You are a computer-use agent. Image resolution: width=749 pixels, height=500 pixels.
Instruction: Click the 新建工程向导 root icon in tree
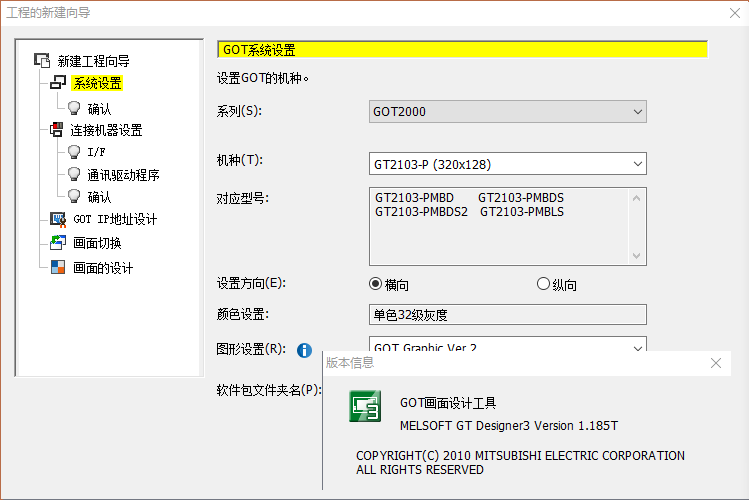click(x=42, y=61)
